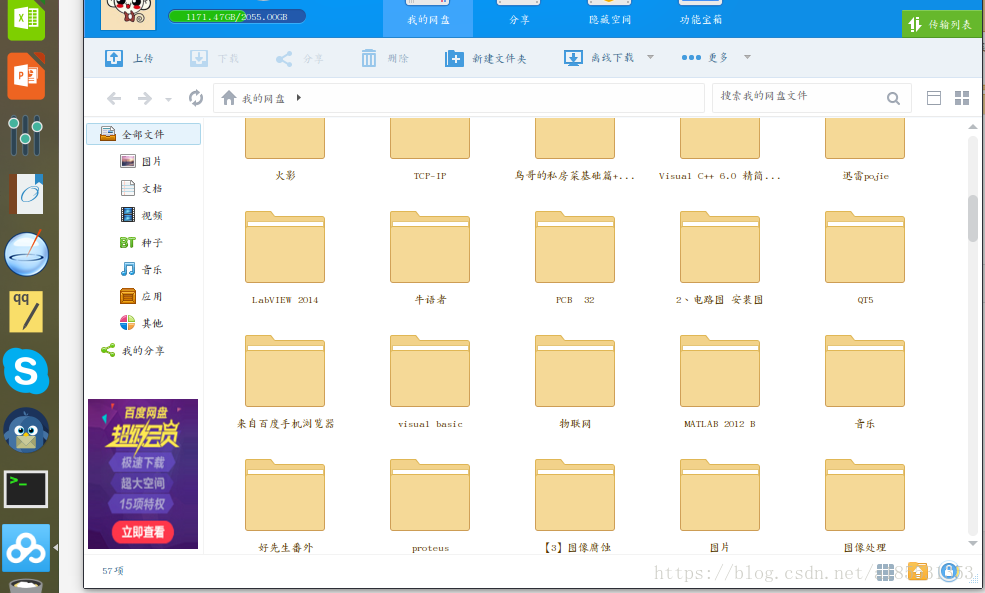Click the storage usage progress bar

pos(237,16)
